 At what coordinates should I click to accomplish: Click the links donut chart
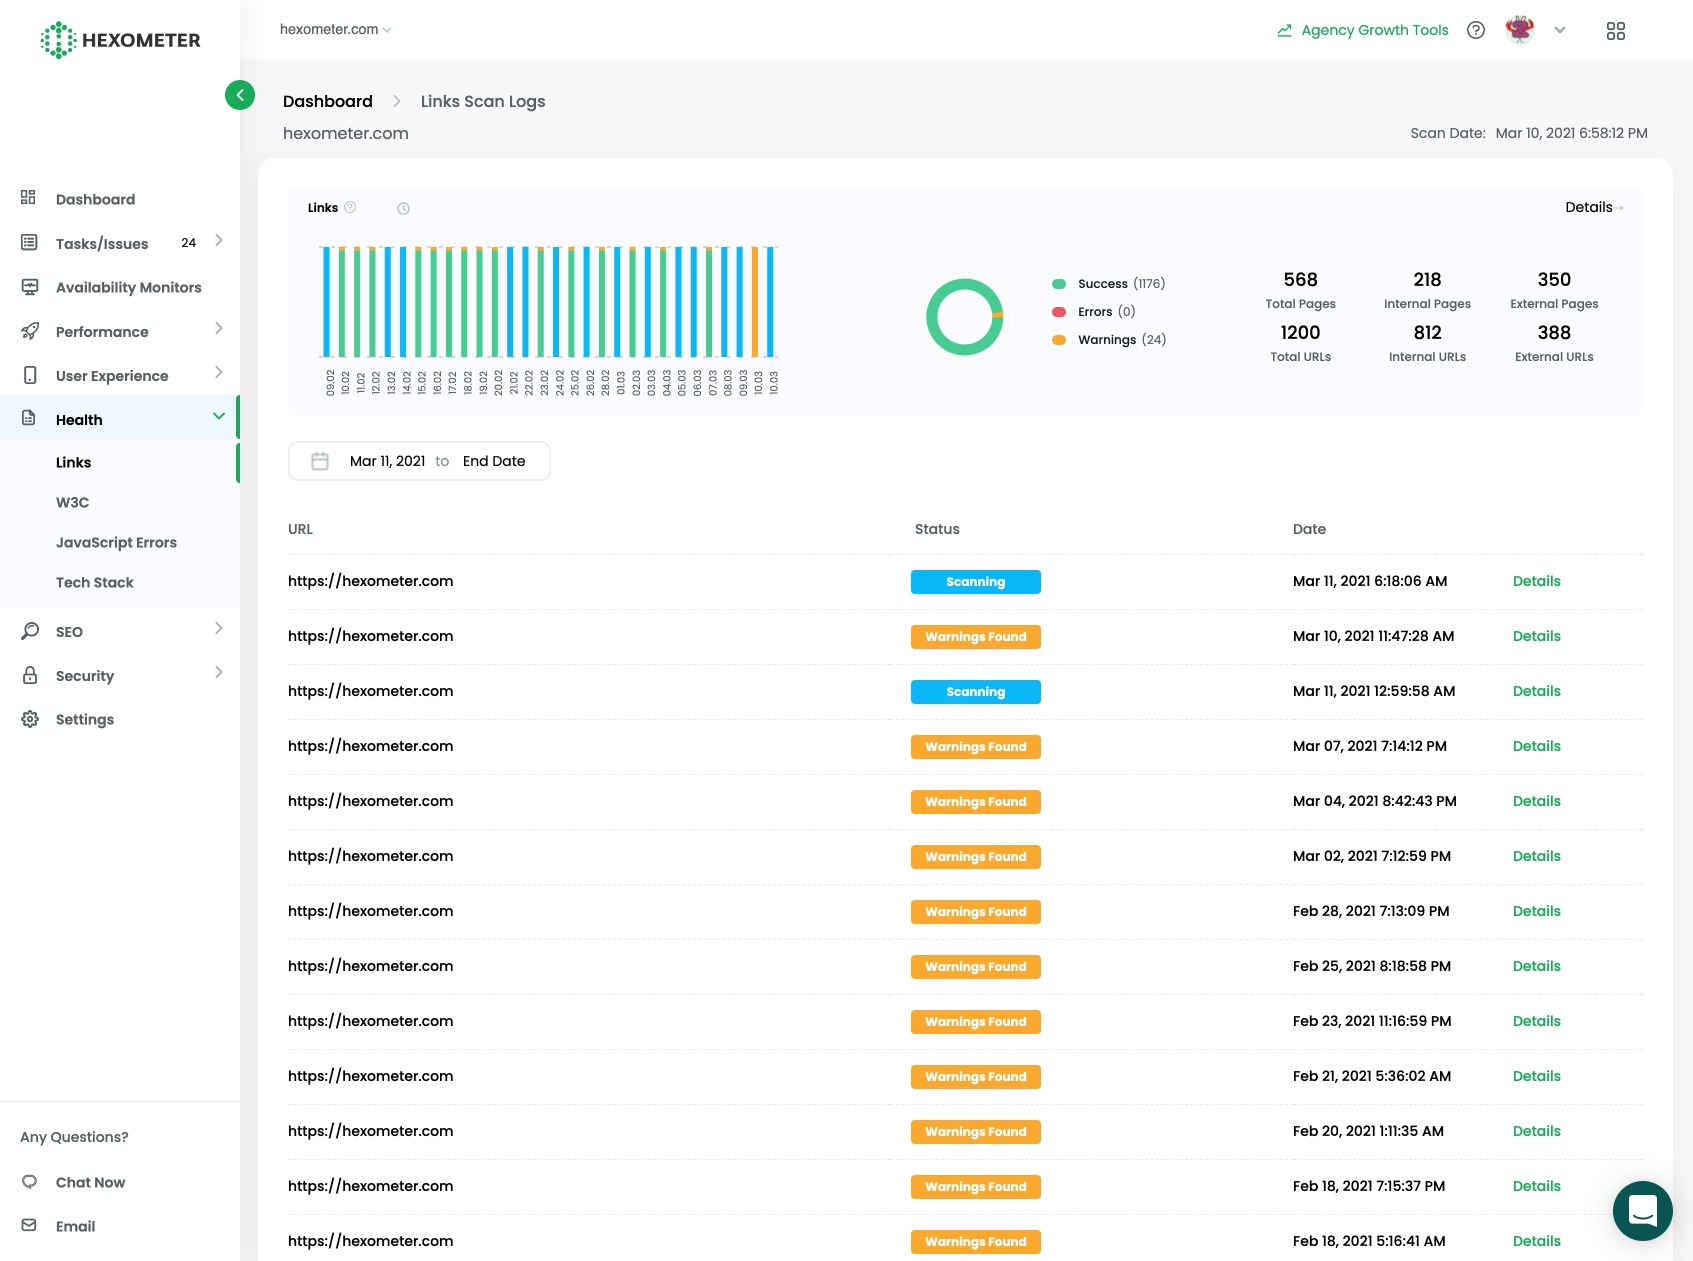[x=965, y=317]
